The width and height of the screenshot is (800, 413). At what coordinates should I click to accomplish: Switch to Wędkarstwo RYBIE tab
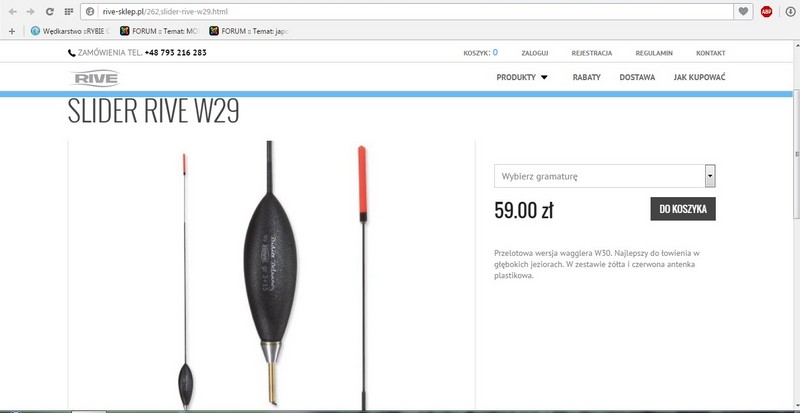click(x=70, y=31)
